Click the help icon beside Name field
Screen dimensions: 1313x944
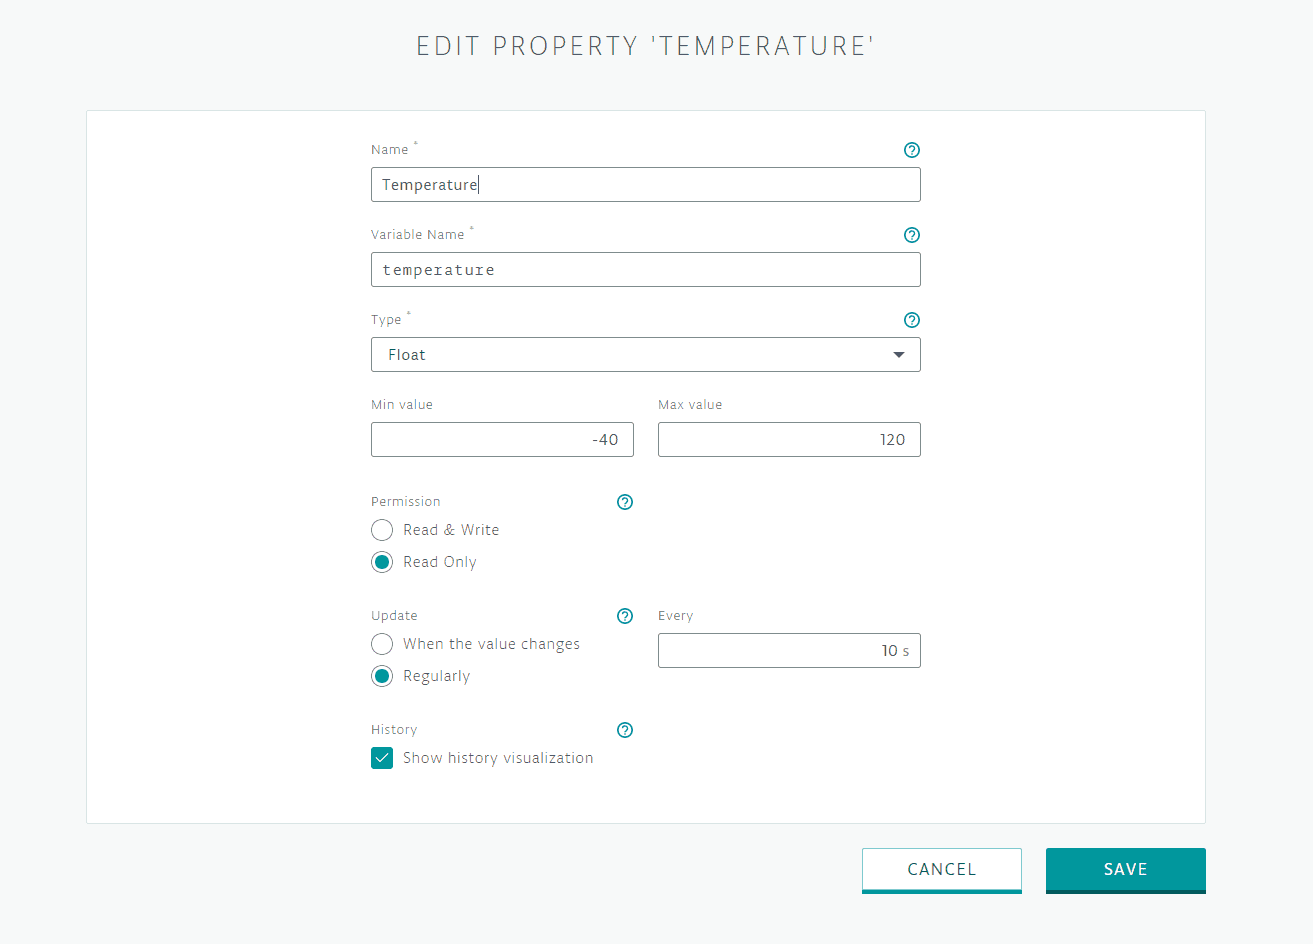tap(911, 150)
